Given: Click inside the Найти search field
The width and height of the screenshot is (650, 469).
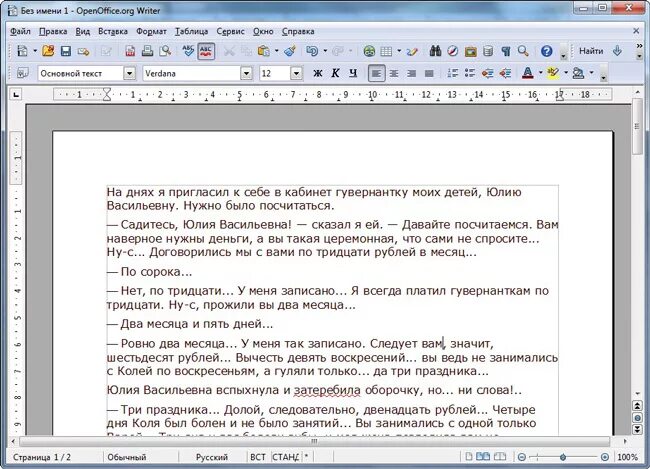Looking at the screenshot, I should tap(591, 51).
